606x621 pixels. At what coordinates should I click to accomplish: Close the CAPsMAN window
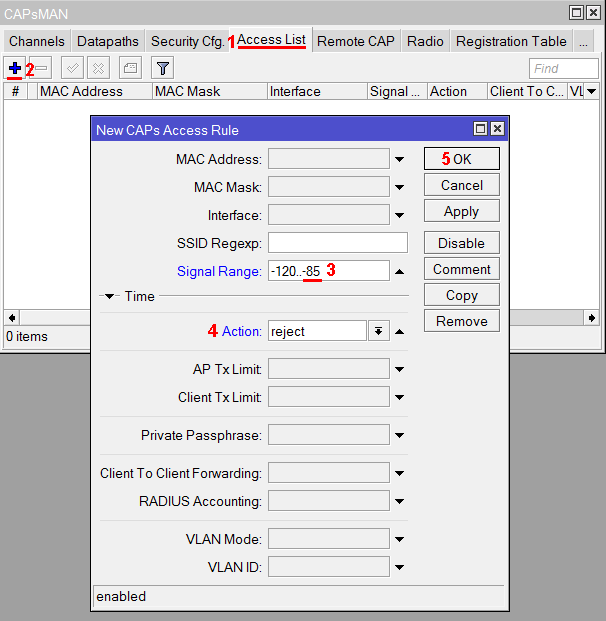(593, 13)
